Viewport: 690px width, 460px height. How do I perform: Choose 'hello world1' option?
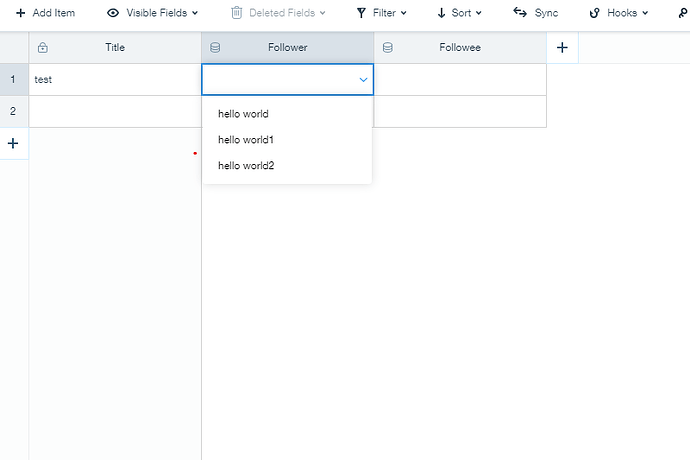pos(246,140)
